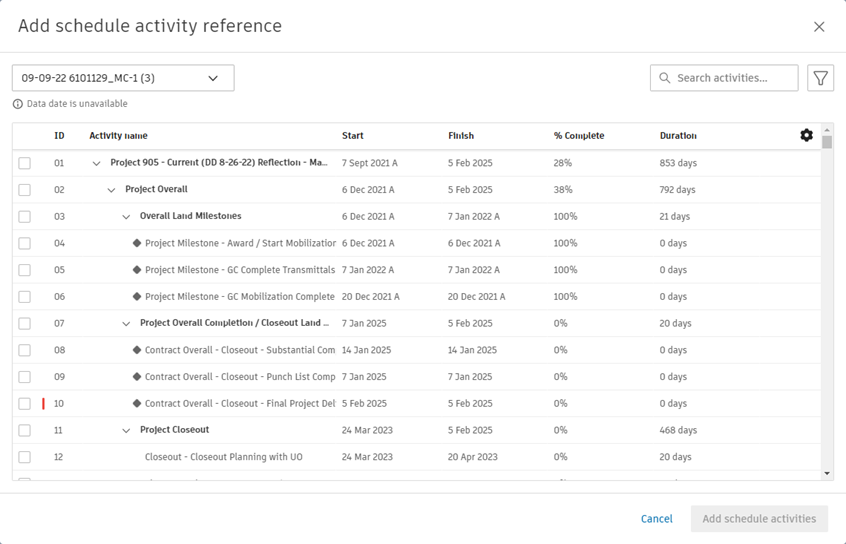Screen dimensions: 846x544
Task: Collapse the Overall Land Milestones group
Action: 126,217
